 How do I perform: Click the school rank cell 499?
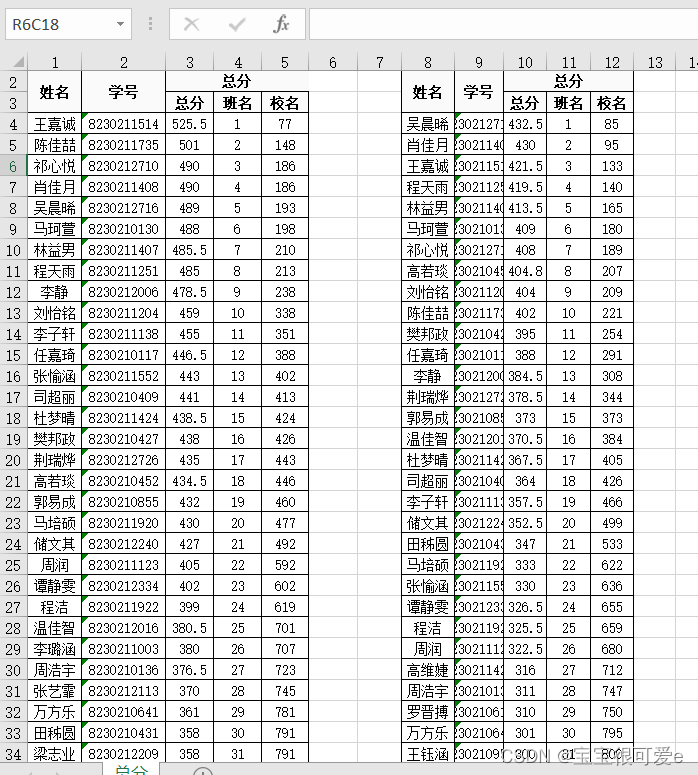612,523
